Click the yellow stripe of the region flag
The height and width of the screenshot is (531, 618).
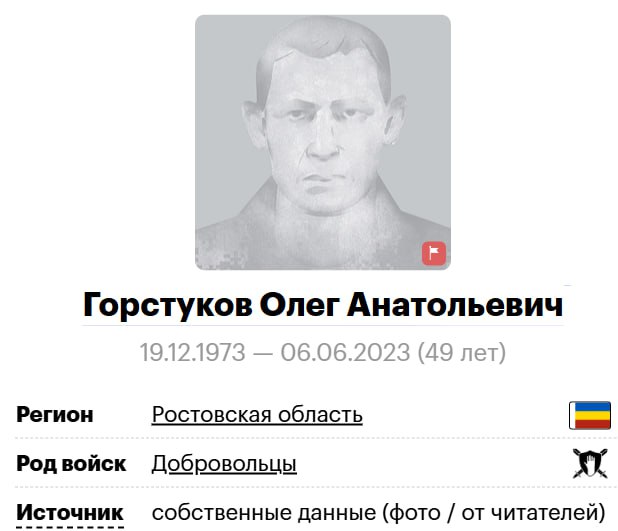592,415
